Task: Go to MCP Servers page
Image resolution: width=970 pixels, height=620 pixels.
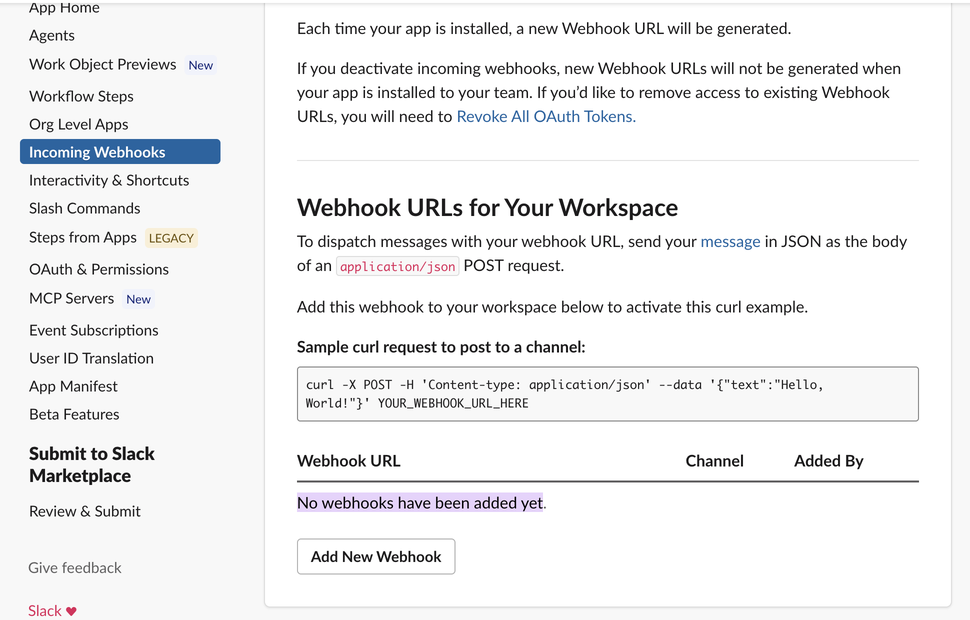Action: [72, 298]
